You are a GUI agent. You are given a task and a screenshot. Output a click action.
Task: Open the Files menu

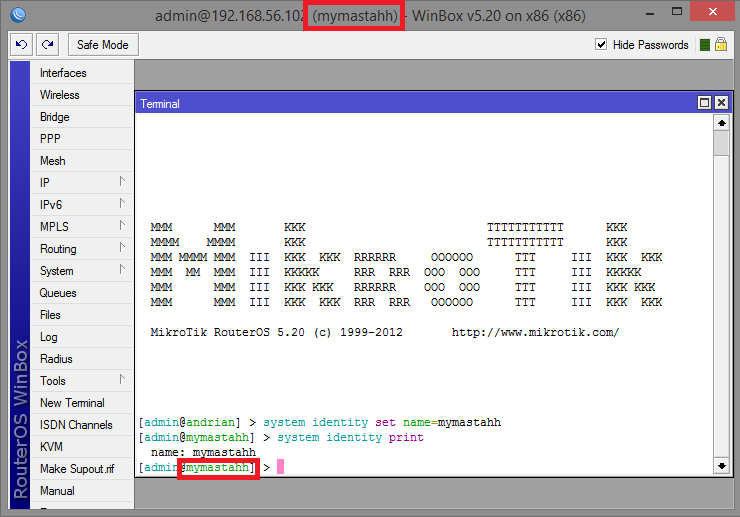pyautogui.click(x=82, y=315)
